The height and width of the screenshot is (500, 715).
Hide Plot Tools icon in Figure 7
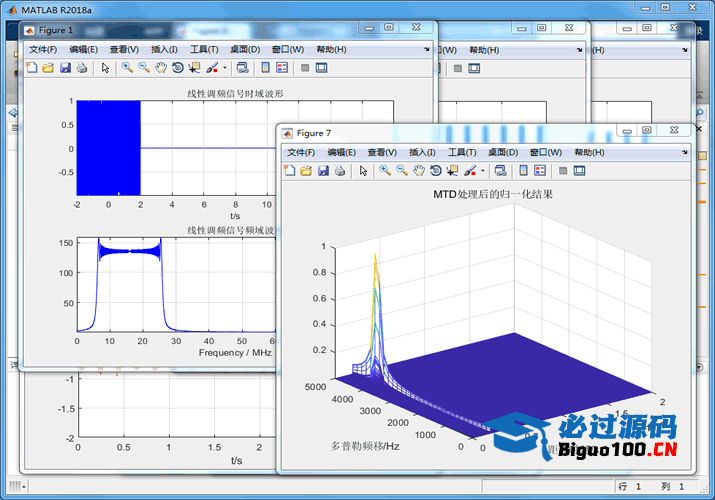563,171
